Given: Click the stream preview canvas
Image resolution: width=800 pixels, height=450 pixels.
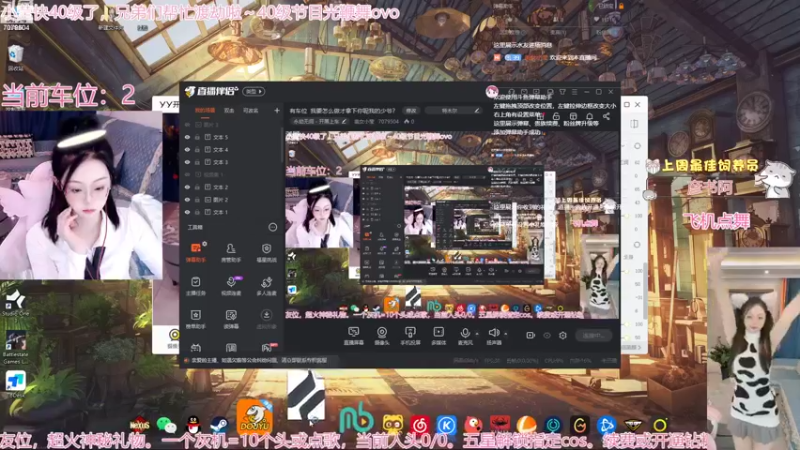Looking at the screenshot, I should pos(452,225).
